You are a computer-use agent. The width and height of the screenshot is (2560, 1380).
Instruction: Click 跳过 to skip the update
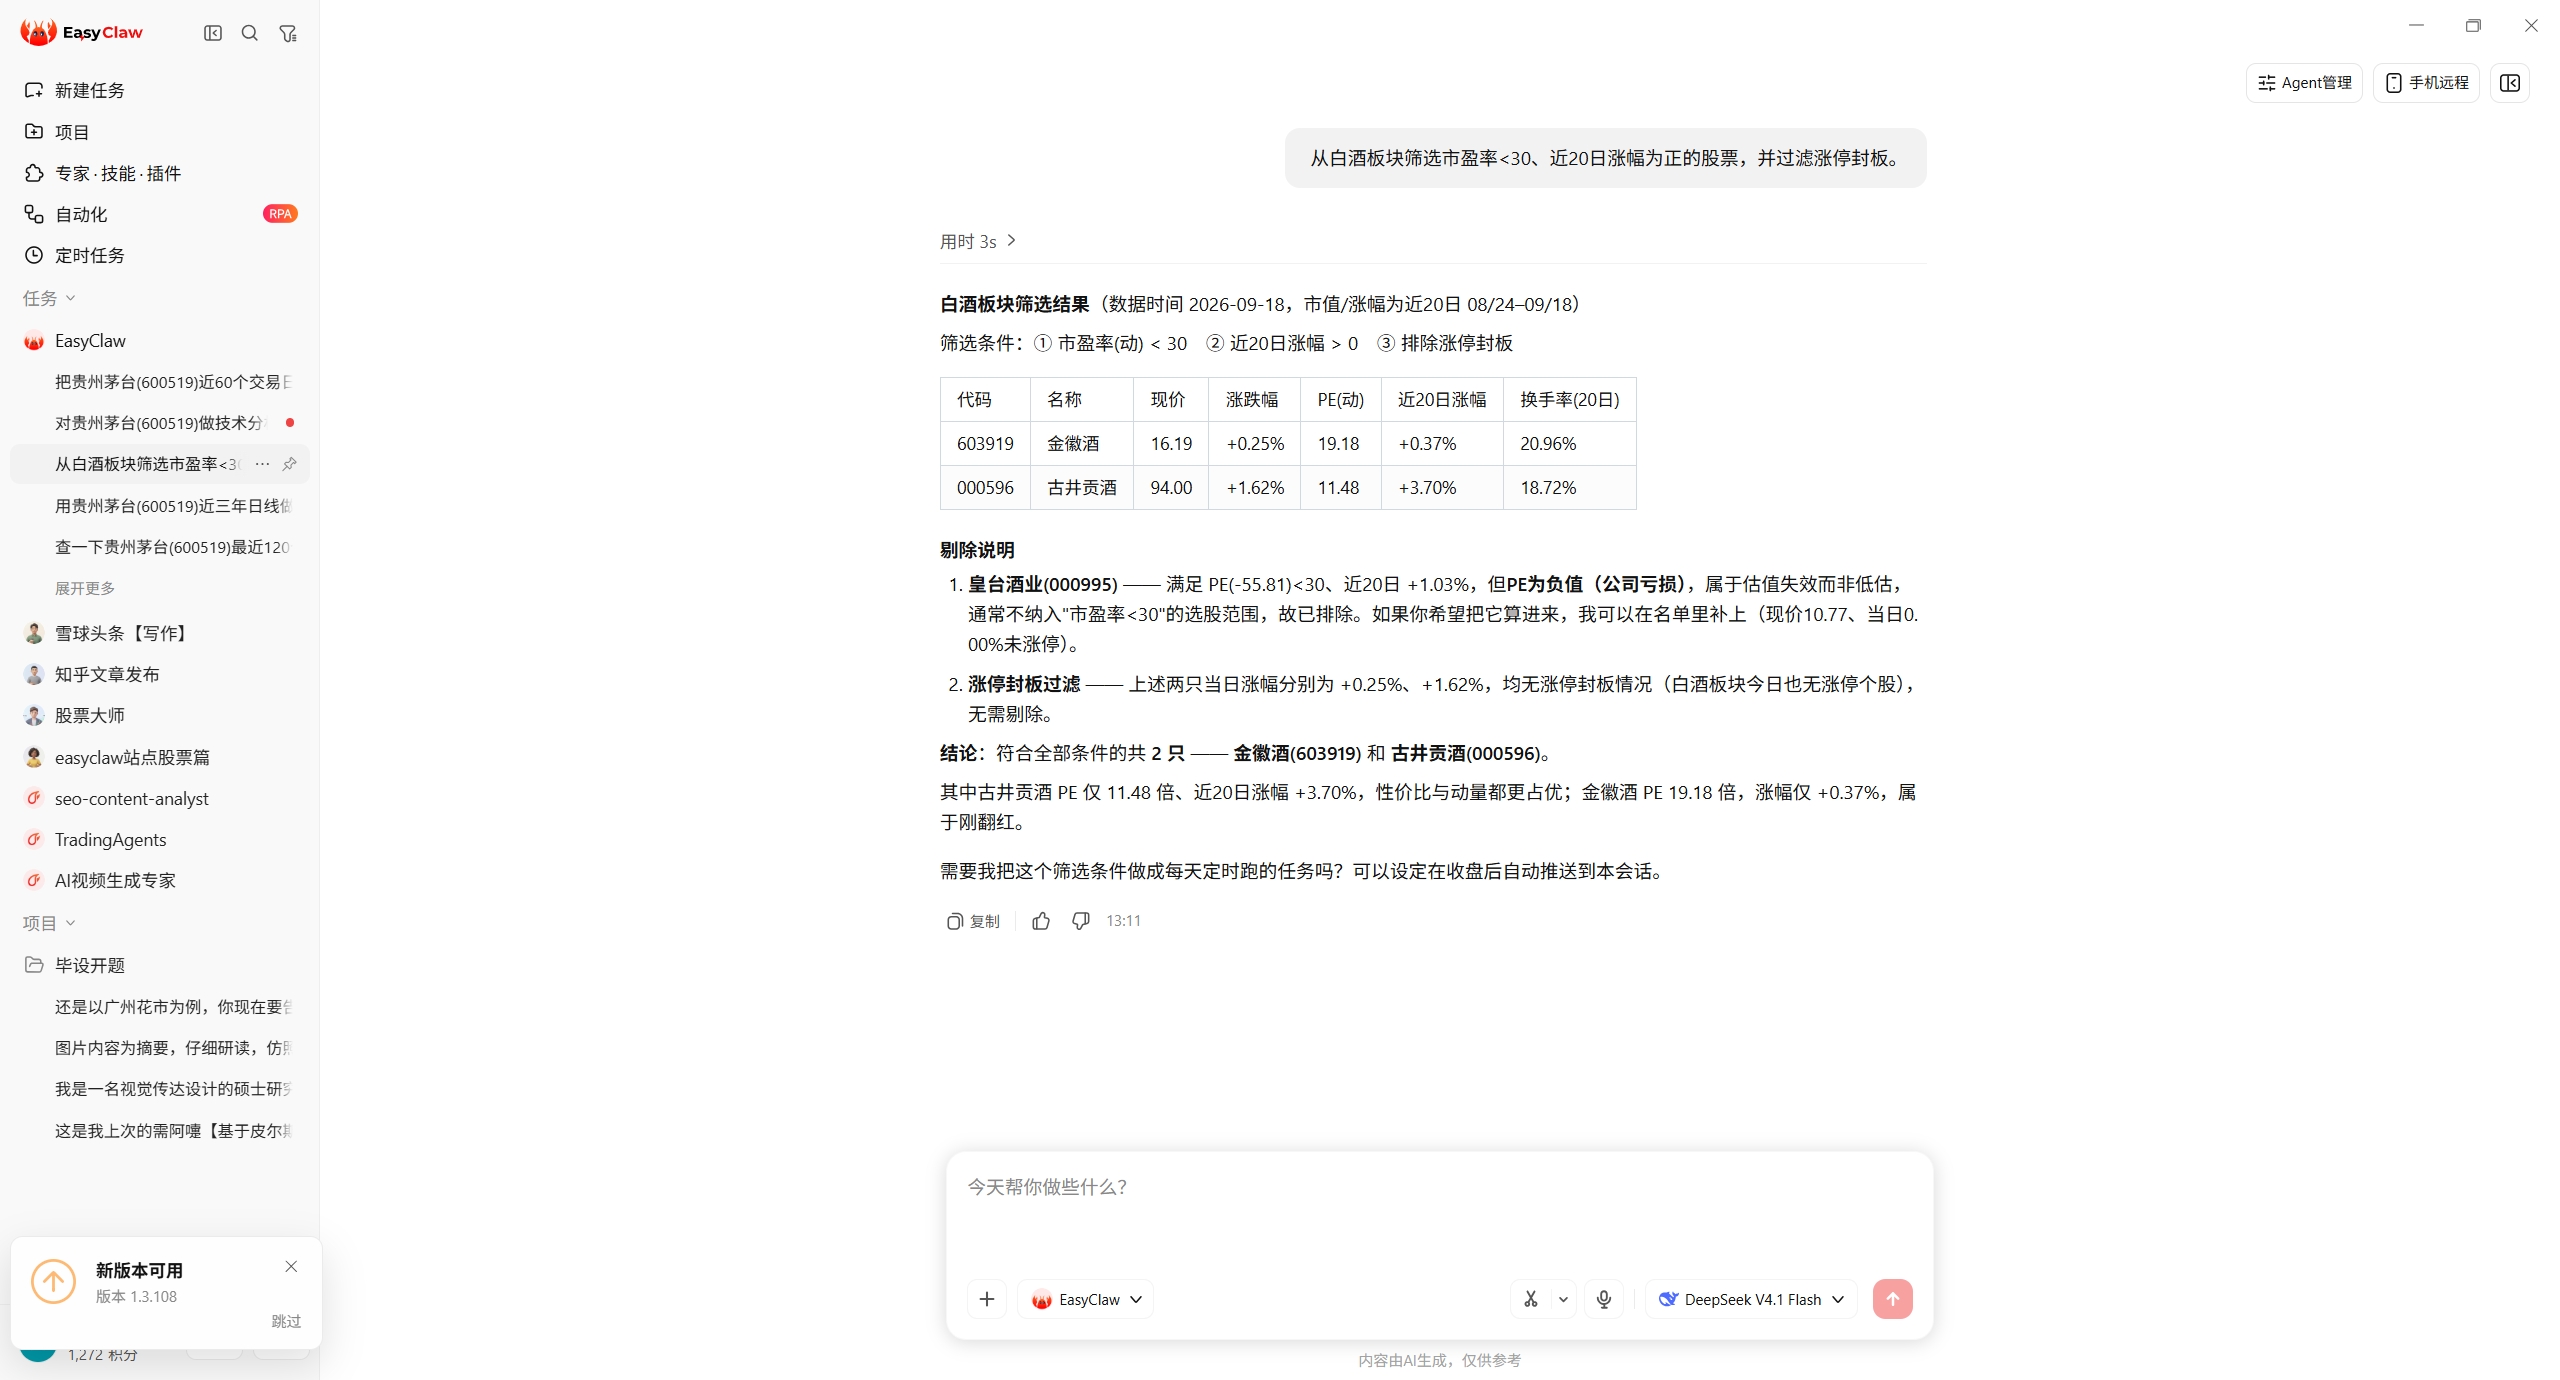[x=286, y=1321]
